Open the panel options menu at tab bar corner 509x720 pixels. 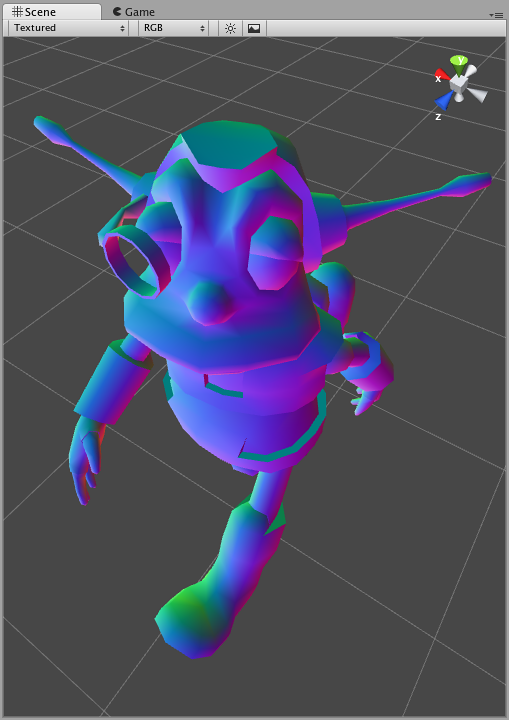click(496, 15)
